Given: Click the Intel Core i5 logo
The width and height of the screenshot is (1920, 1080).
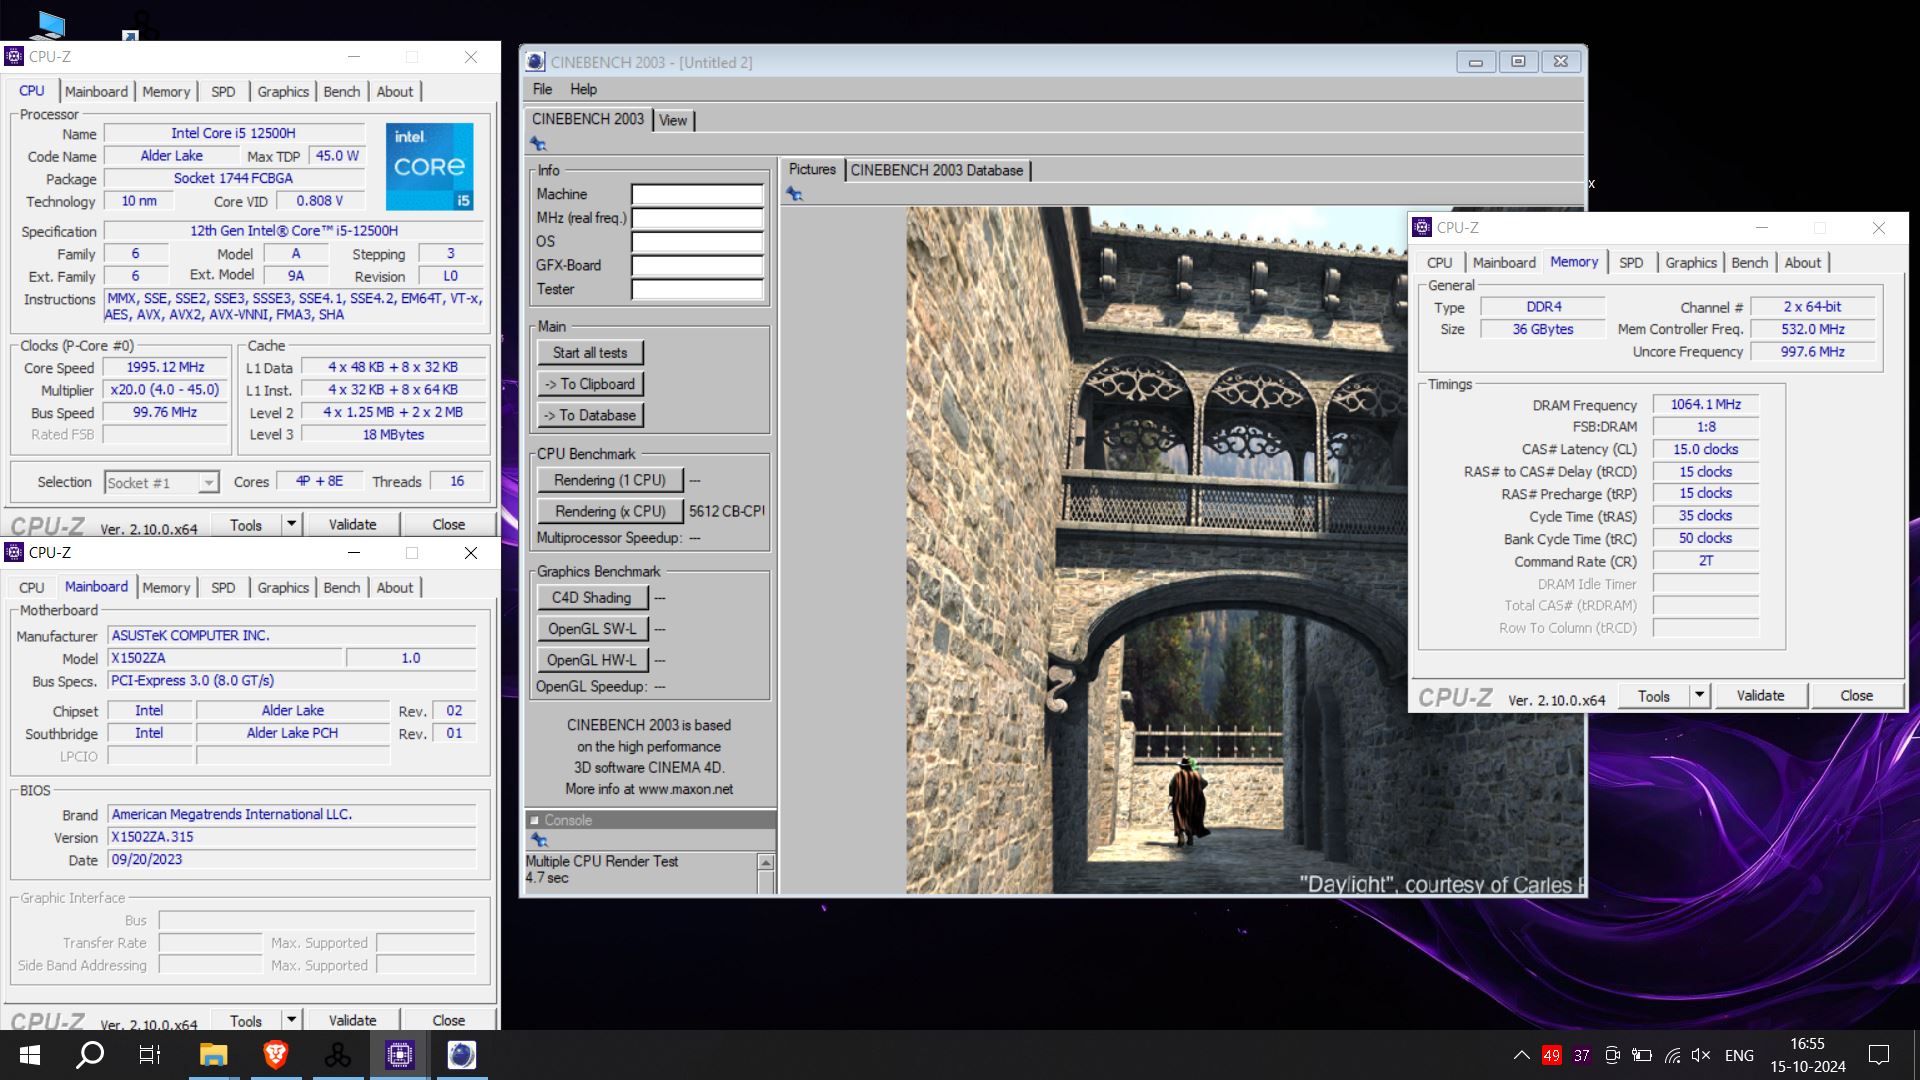Looking at the screenshot, I should click(x=429, y=166).
